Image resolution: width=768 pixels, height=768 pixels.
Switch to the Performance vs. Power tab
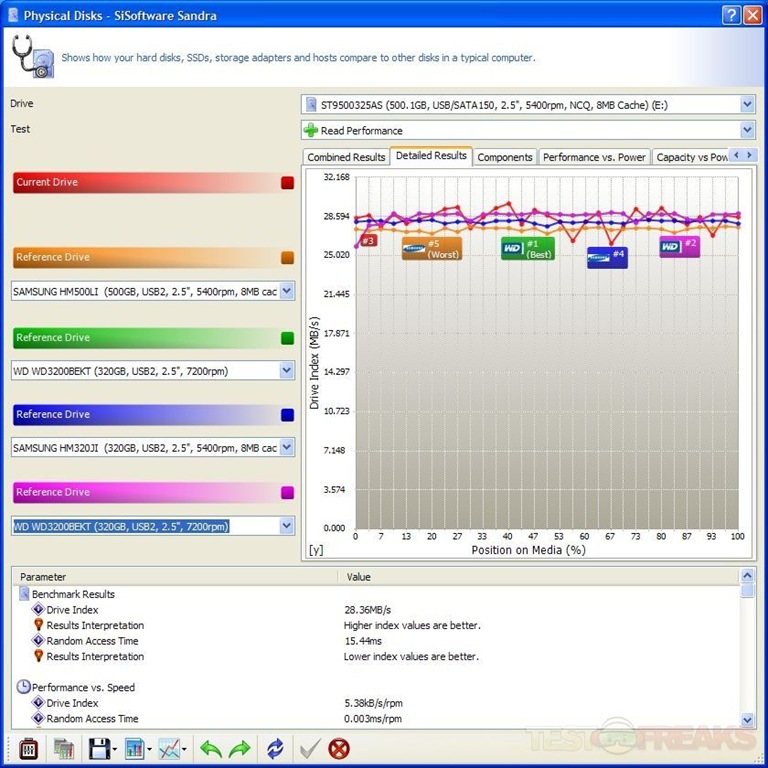[x=594, y=157]
